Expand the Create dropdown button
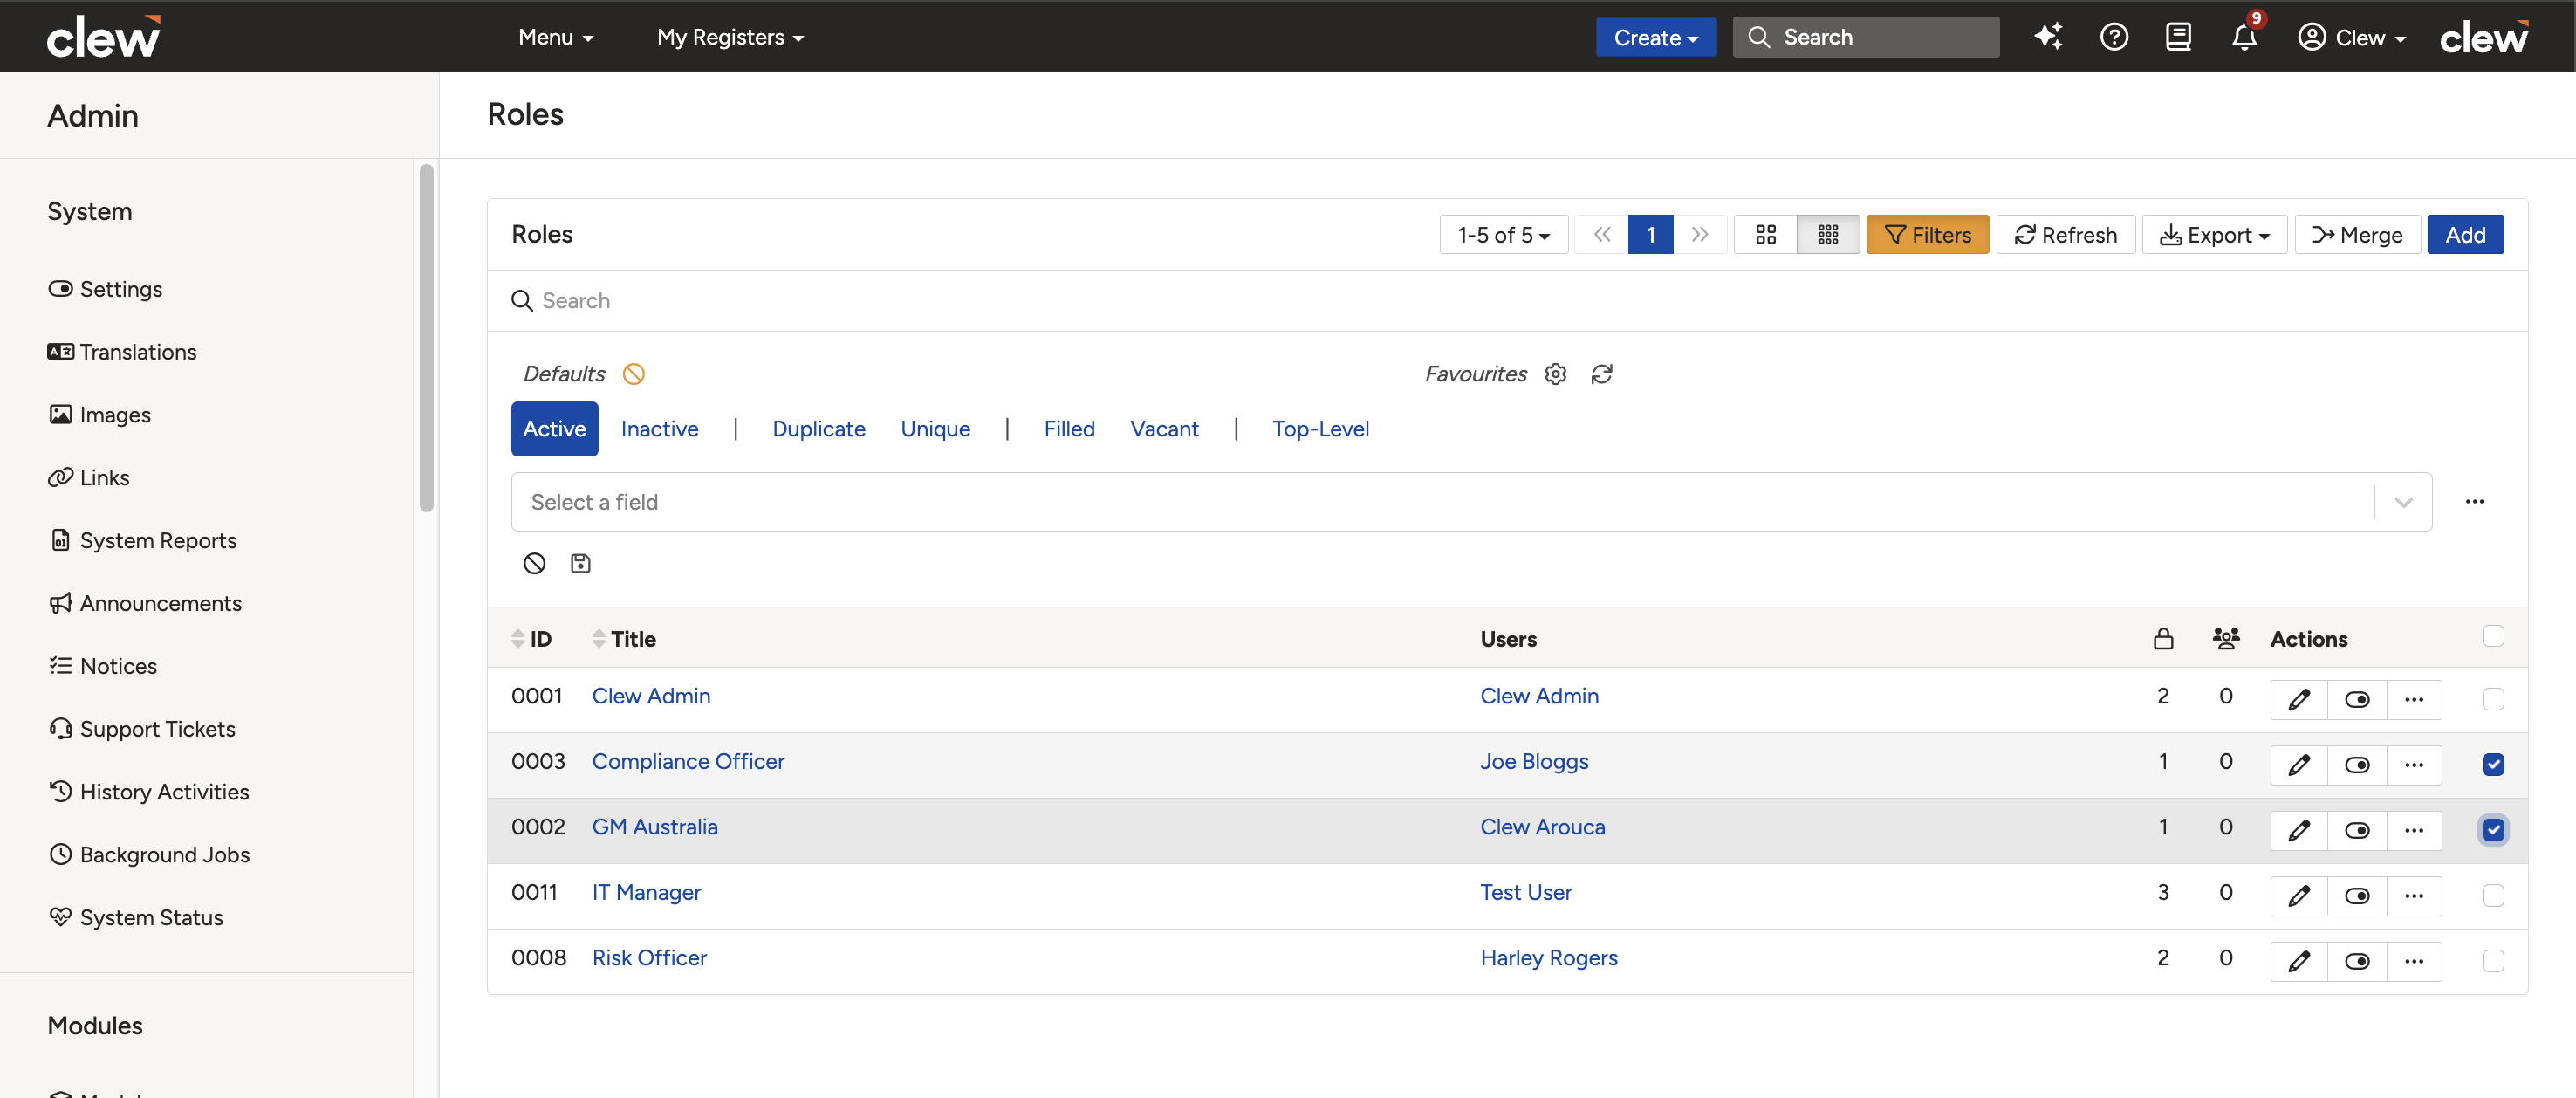This screenshot has height=1098, width=2576. 1655,37
